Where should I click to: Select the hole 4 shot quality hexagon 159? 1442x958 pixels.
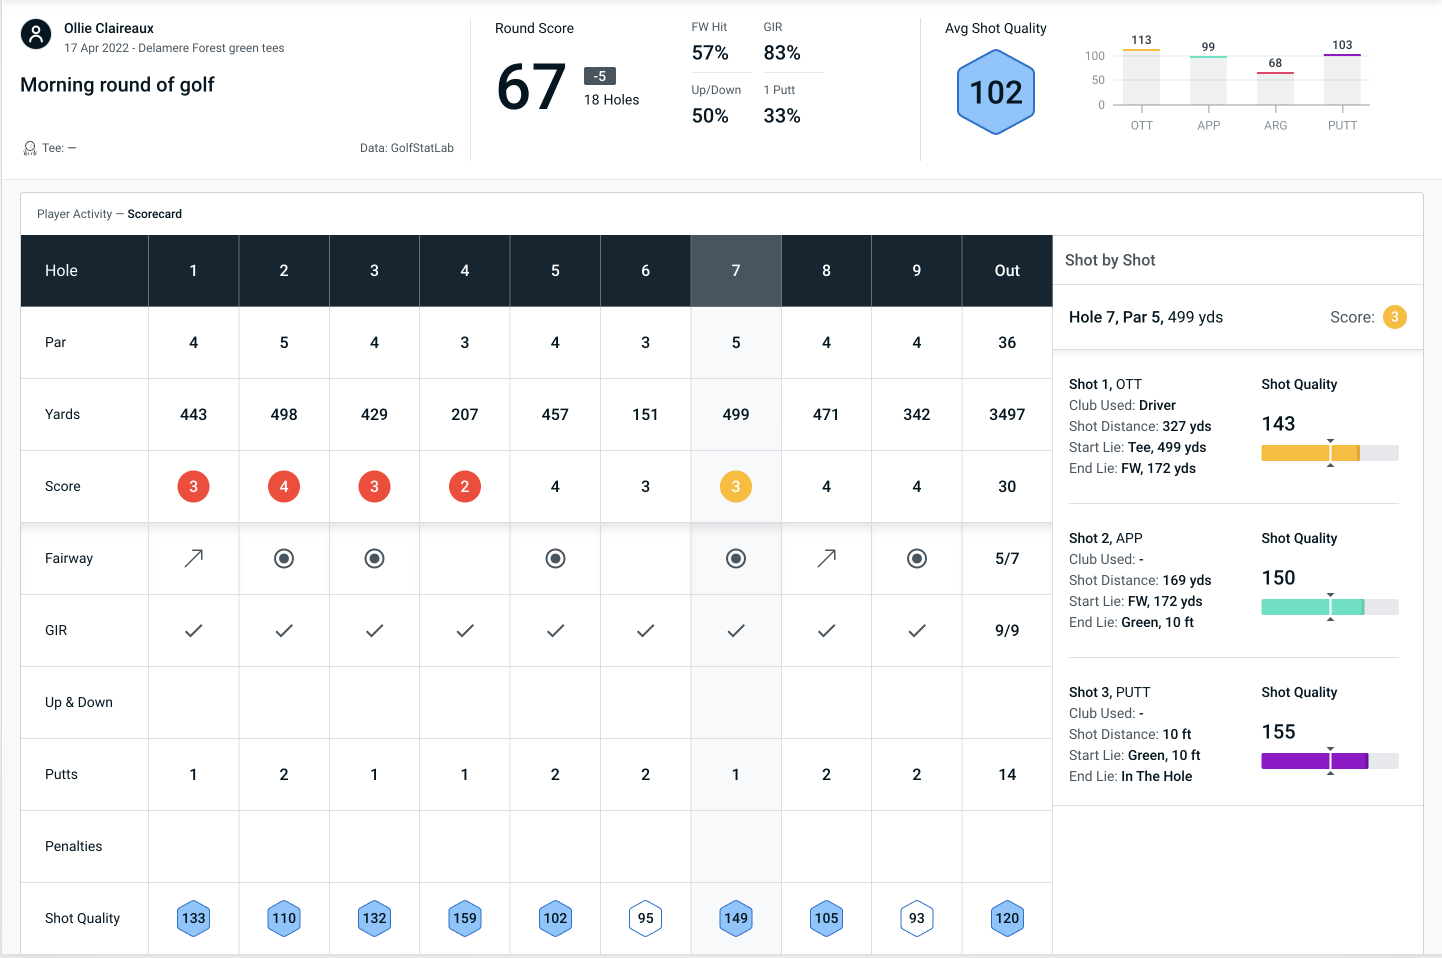[x=465, y=918]
